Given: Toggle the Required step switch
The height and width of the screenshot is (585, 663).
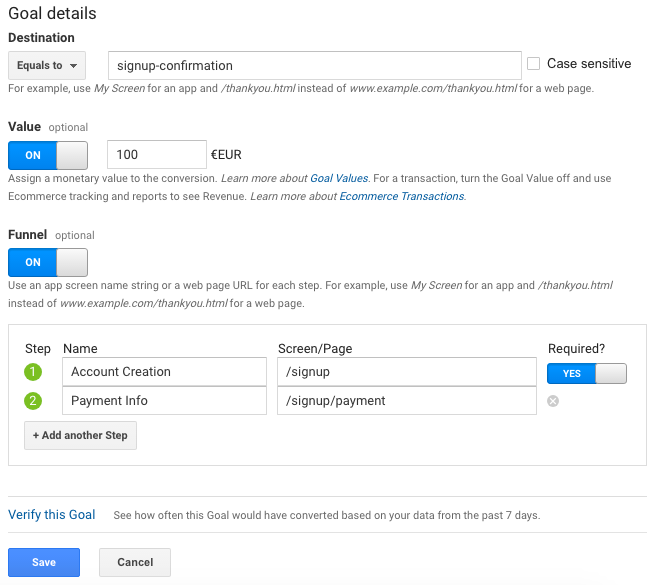Looking at the screenshot, I should tap(587, 372).
